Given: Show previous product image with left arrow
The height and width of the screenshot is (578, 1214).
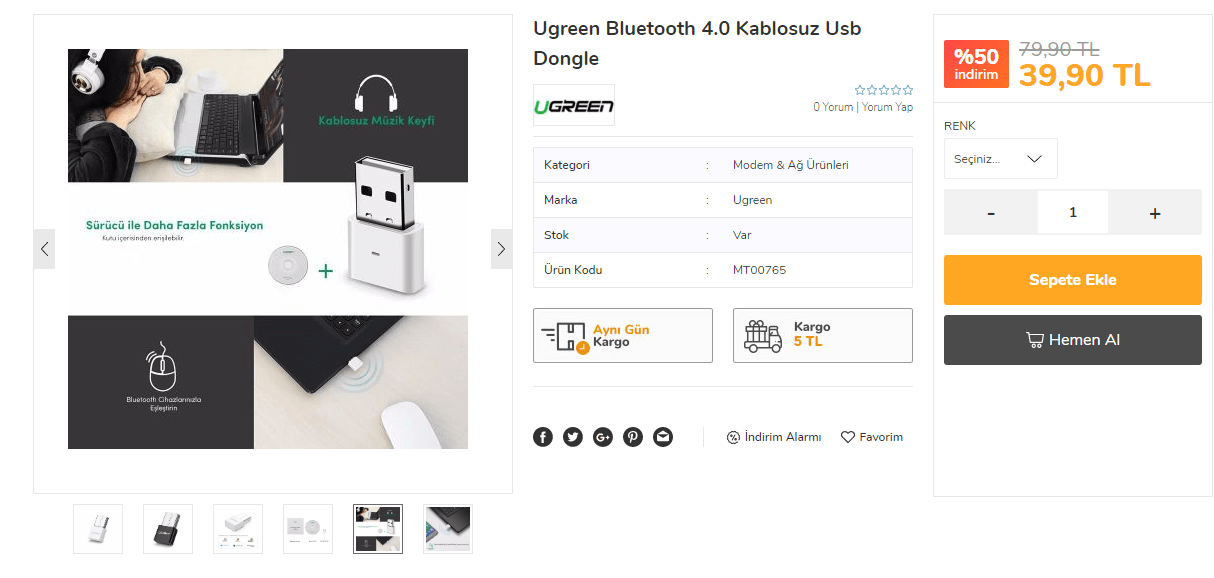Looking at the screenshot, I should point(44,249).
